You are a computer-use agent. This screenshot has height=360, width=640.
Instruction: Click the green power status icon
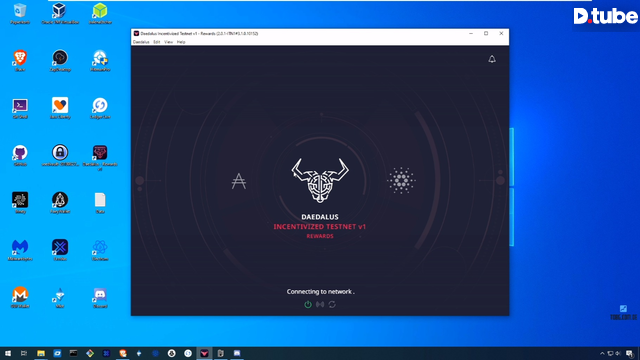click(x=308, y=304)
